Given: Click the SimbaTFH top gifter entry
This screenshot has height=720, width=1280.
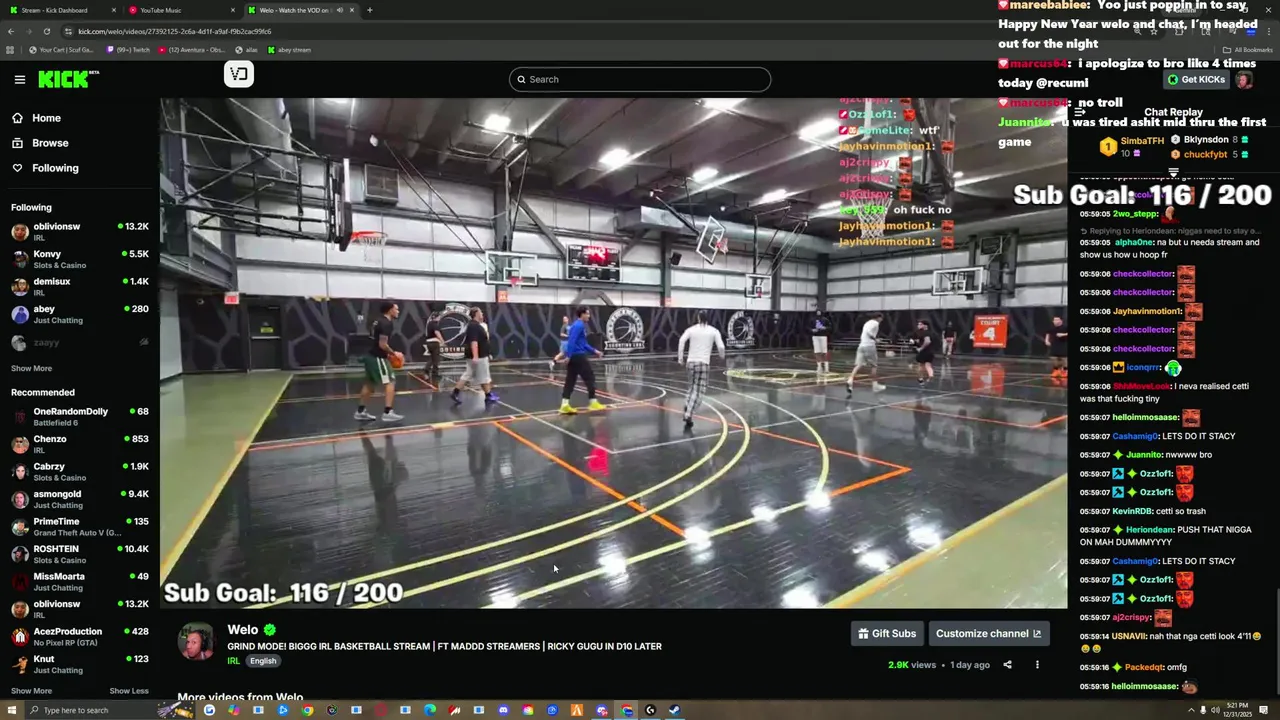Looking at the screenshot, I should pos(1132,147).
